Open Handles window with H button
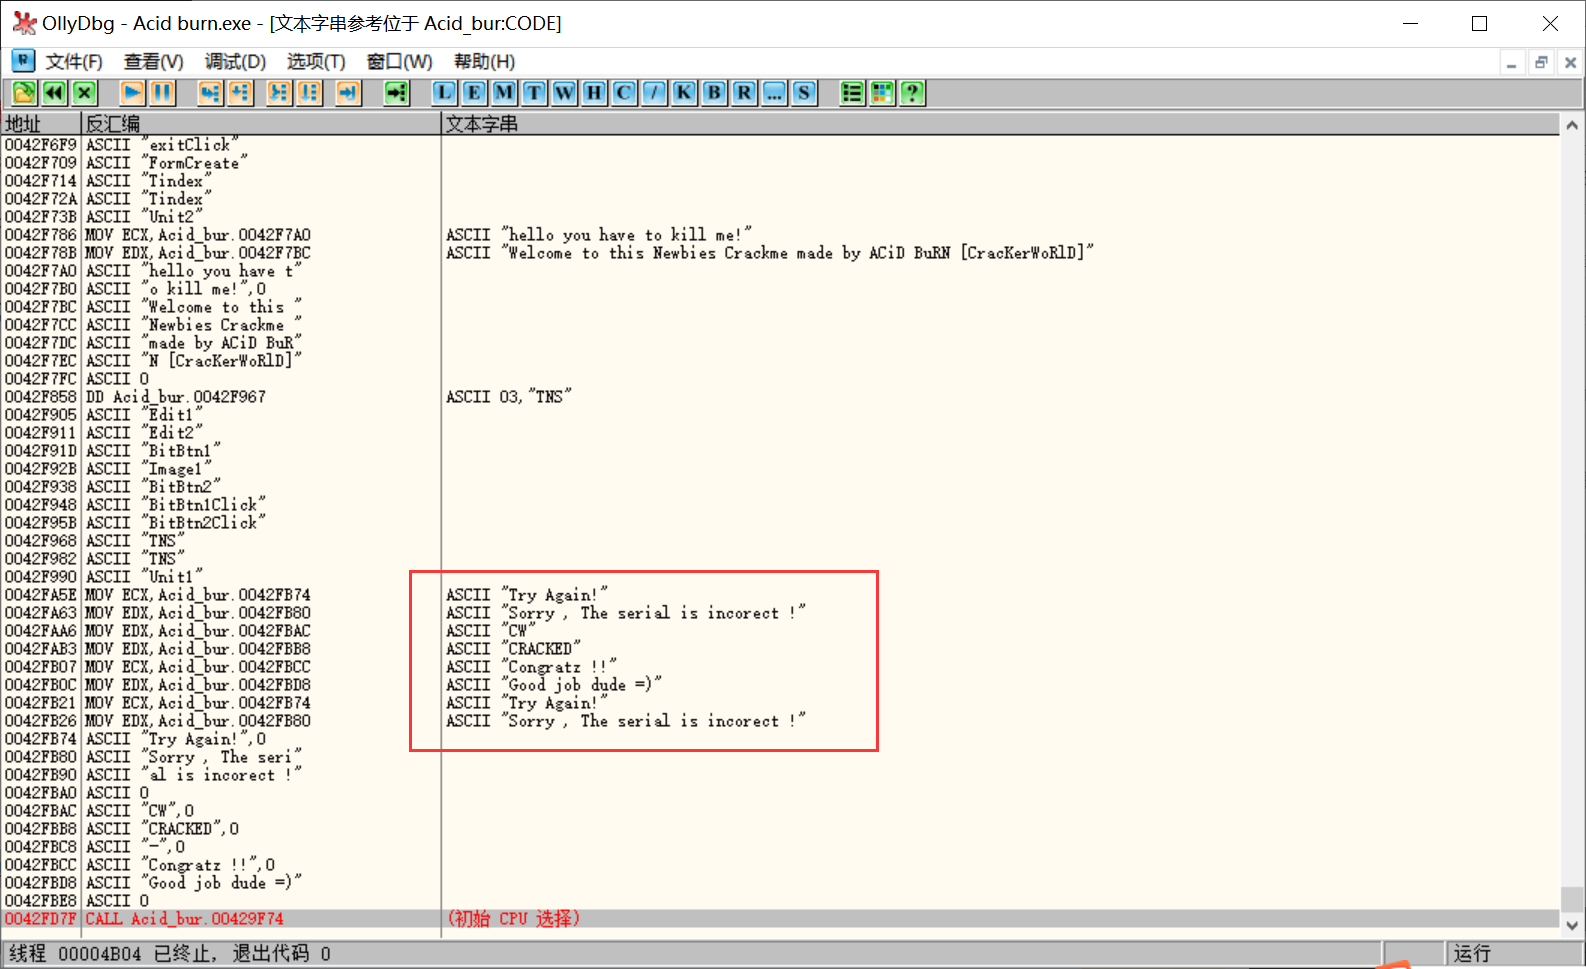 coord(594,93)
